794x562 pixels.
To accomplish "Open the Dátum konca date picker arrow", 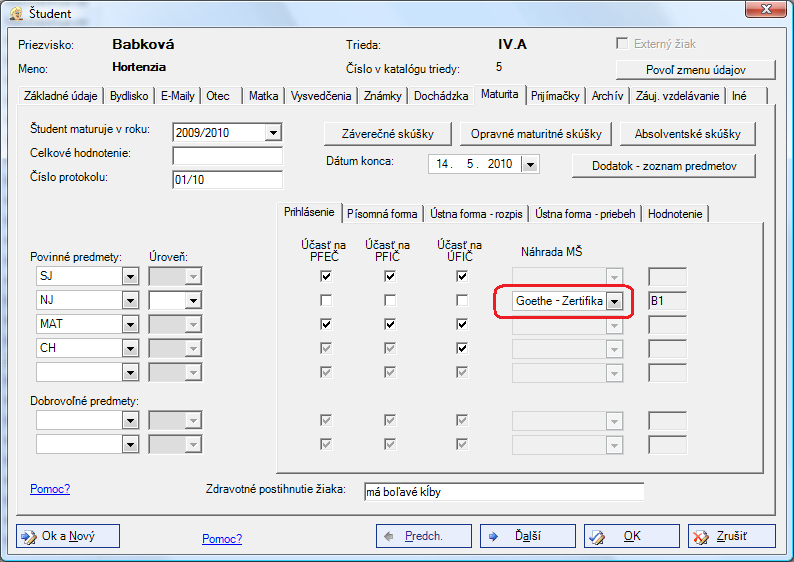I will pyautogui.click(x=530, y=164).
